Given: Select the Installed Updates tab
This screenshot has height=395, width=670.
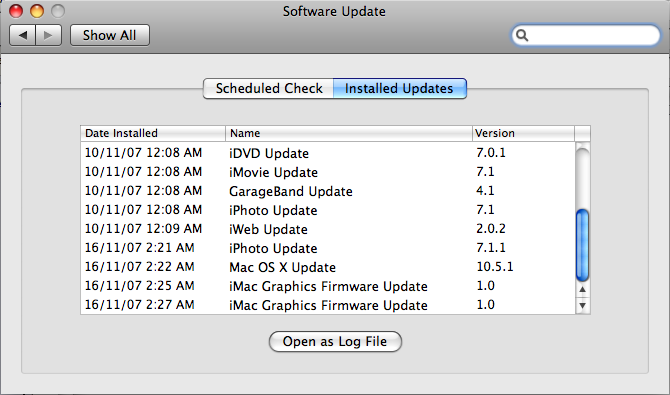Looking at the screenshot, I should pos(400,88).
